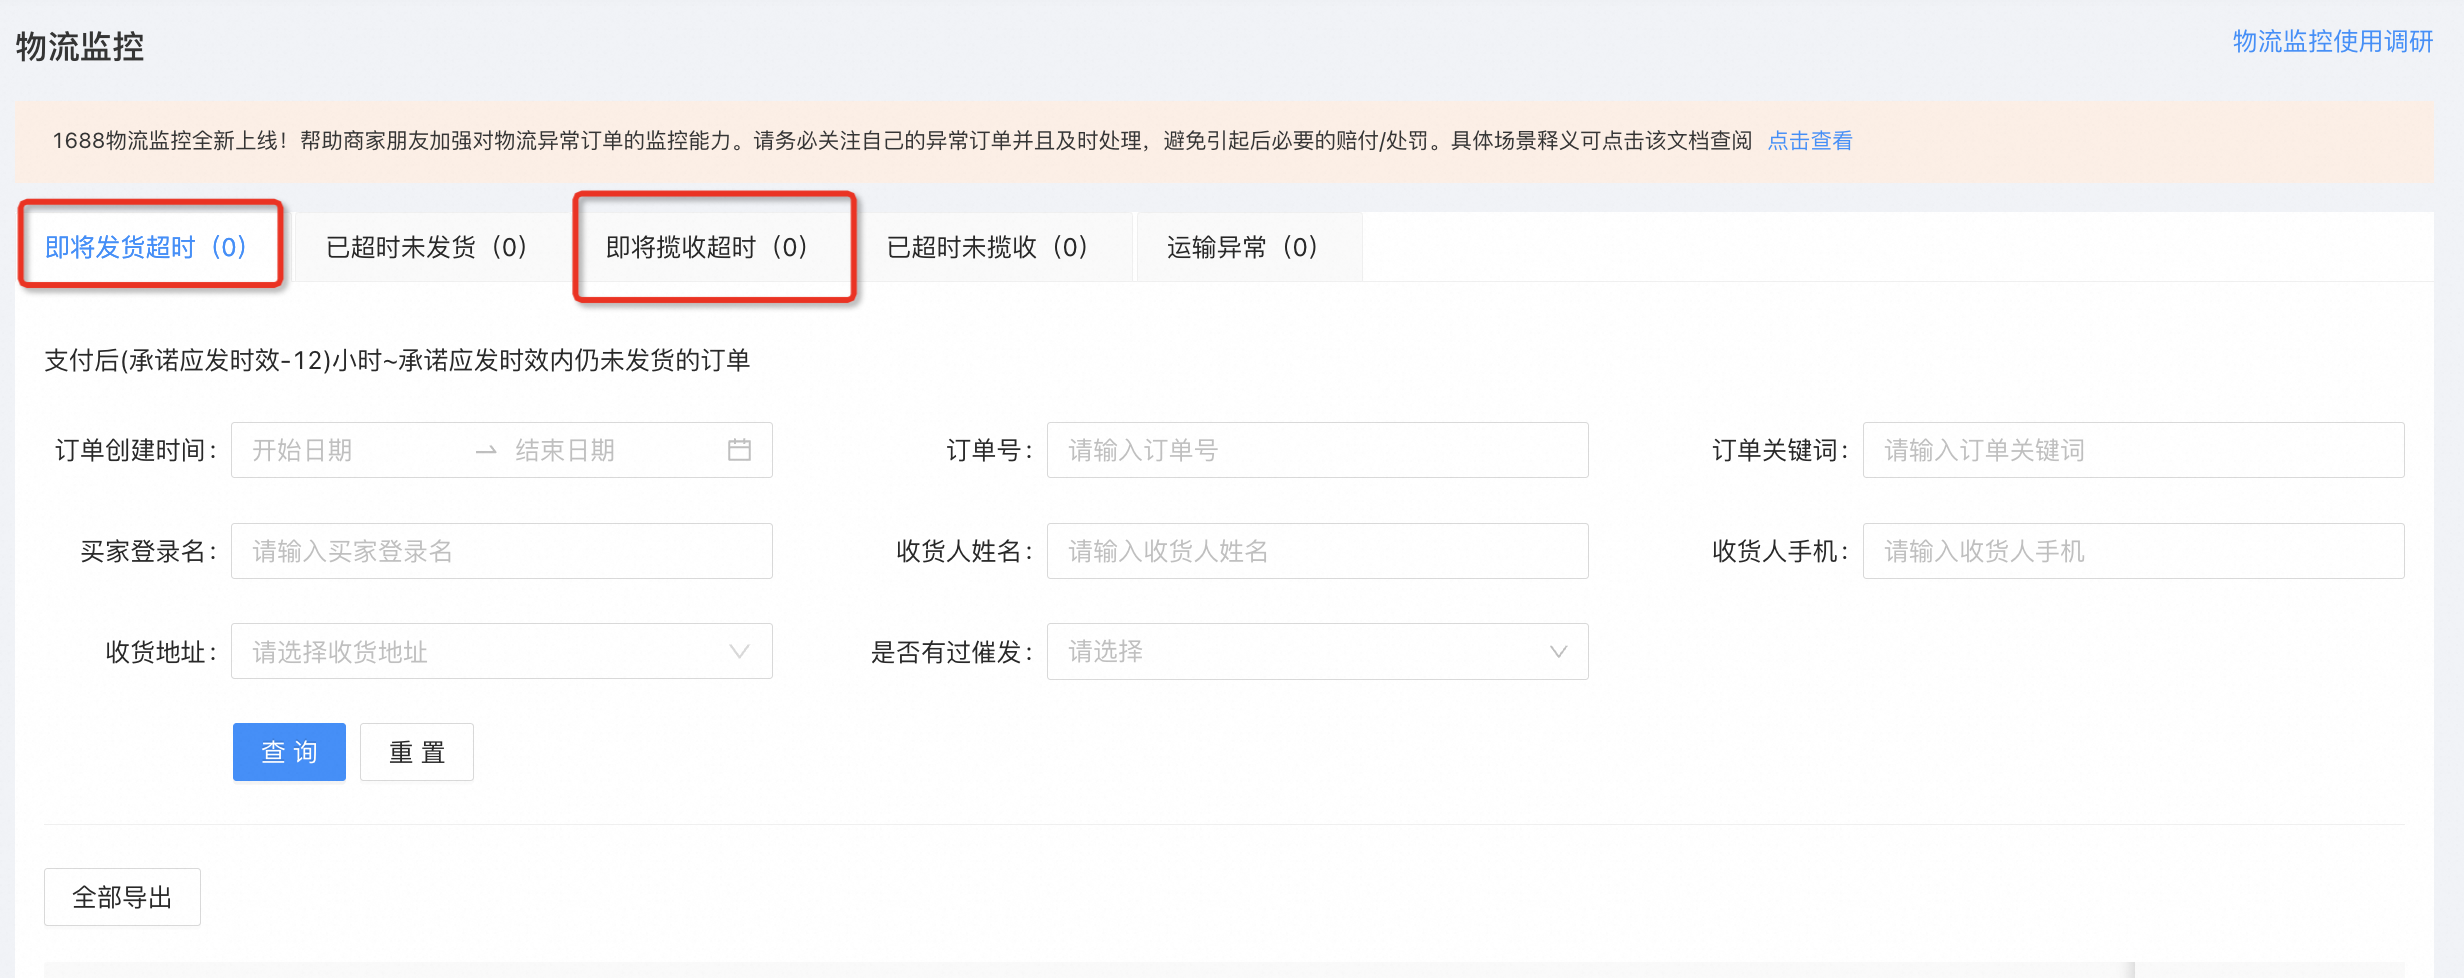Switch to the 已超时未发货 tab
This screenshot has height=978, width=2464.
[x=426, y=247]
